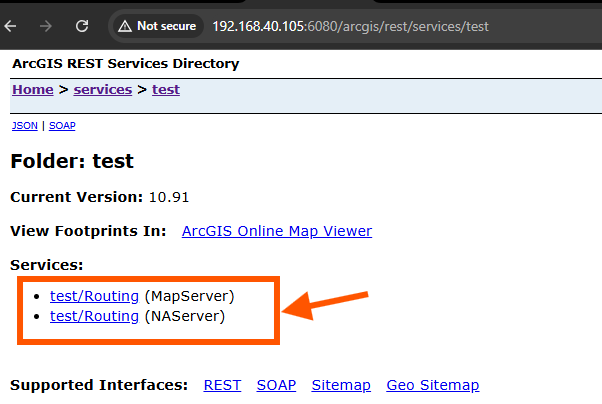Click the version value 10.91
602x404 pixels.
point(169,197)
